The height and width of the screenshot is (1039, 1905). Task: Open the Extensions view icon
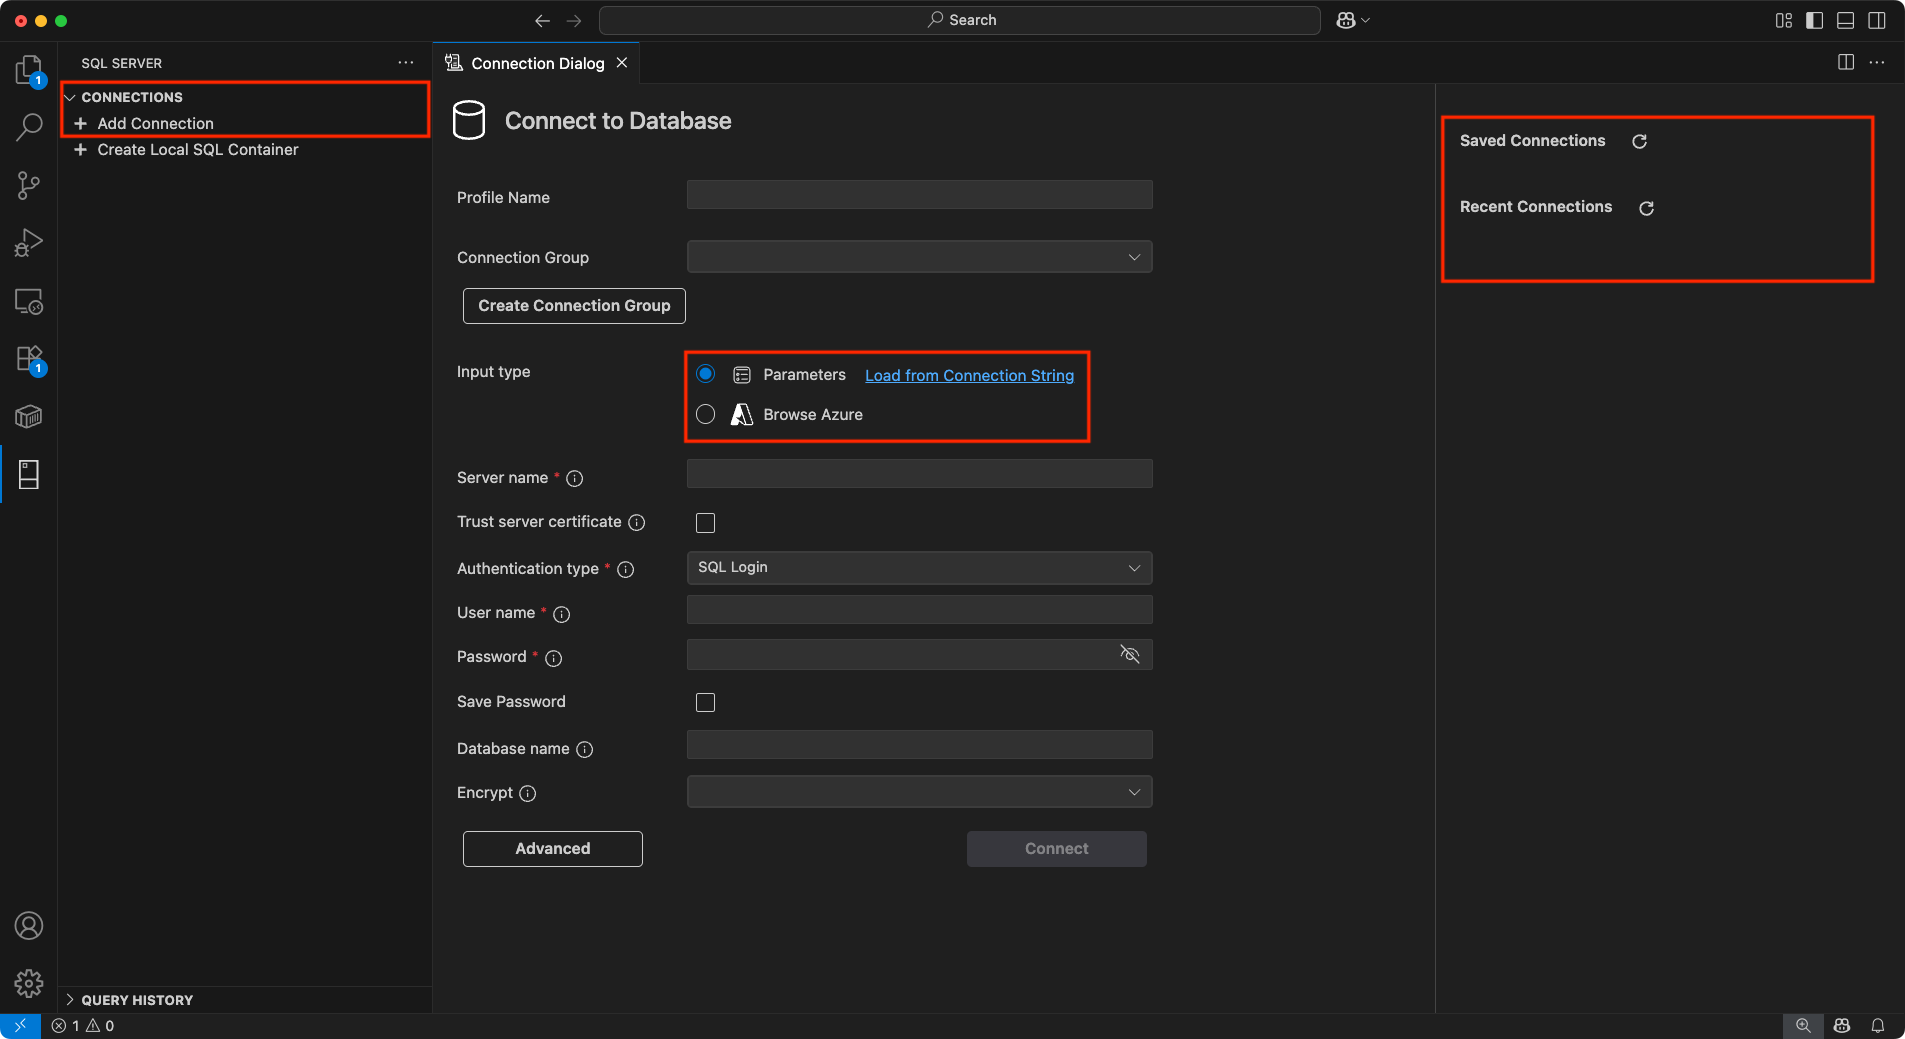point(29,359)
